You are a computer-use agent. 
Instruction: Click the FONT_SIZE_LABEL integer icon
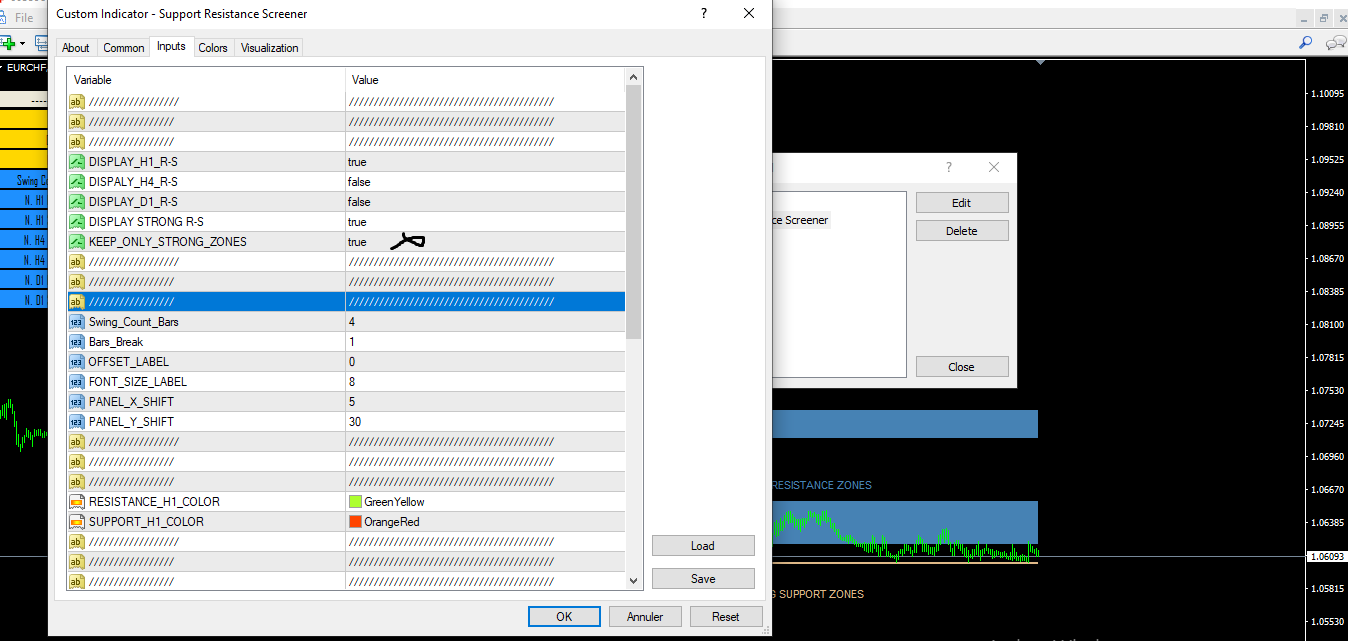(x=77, y=382)
